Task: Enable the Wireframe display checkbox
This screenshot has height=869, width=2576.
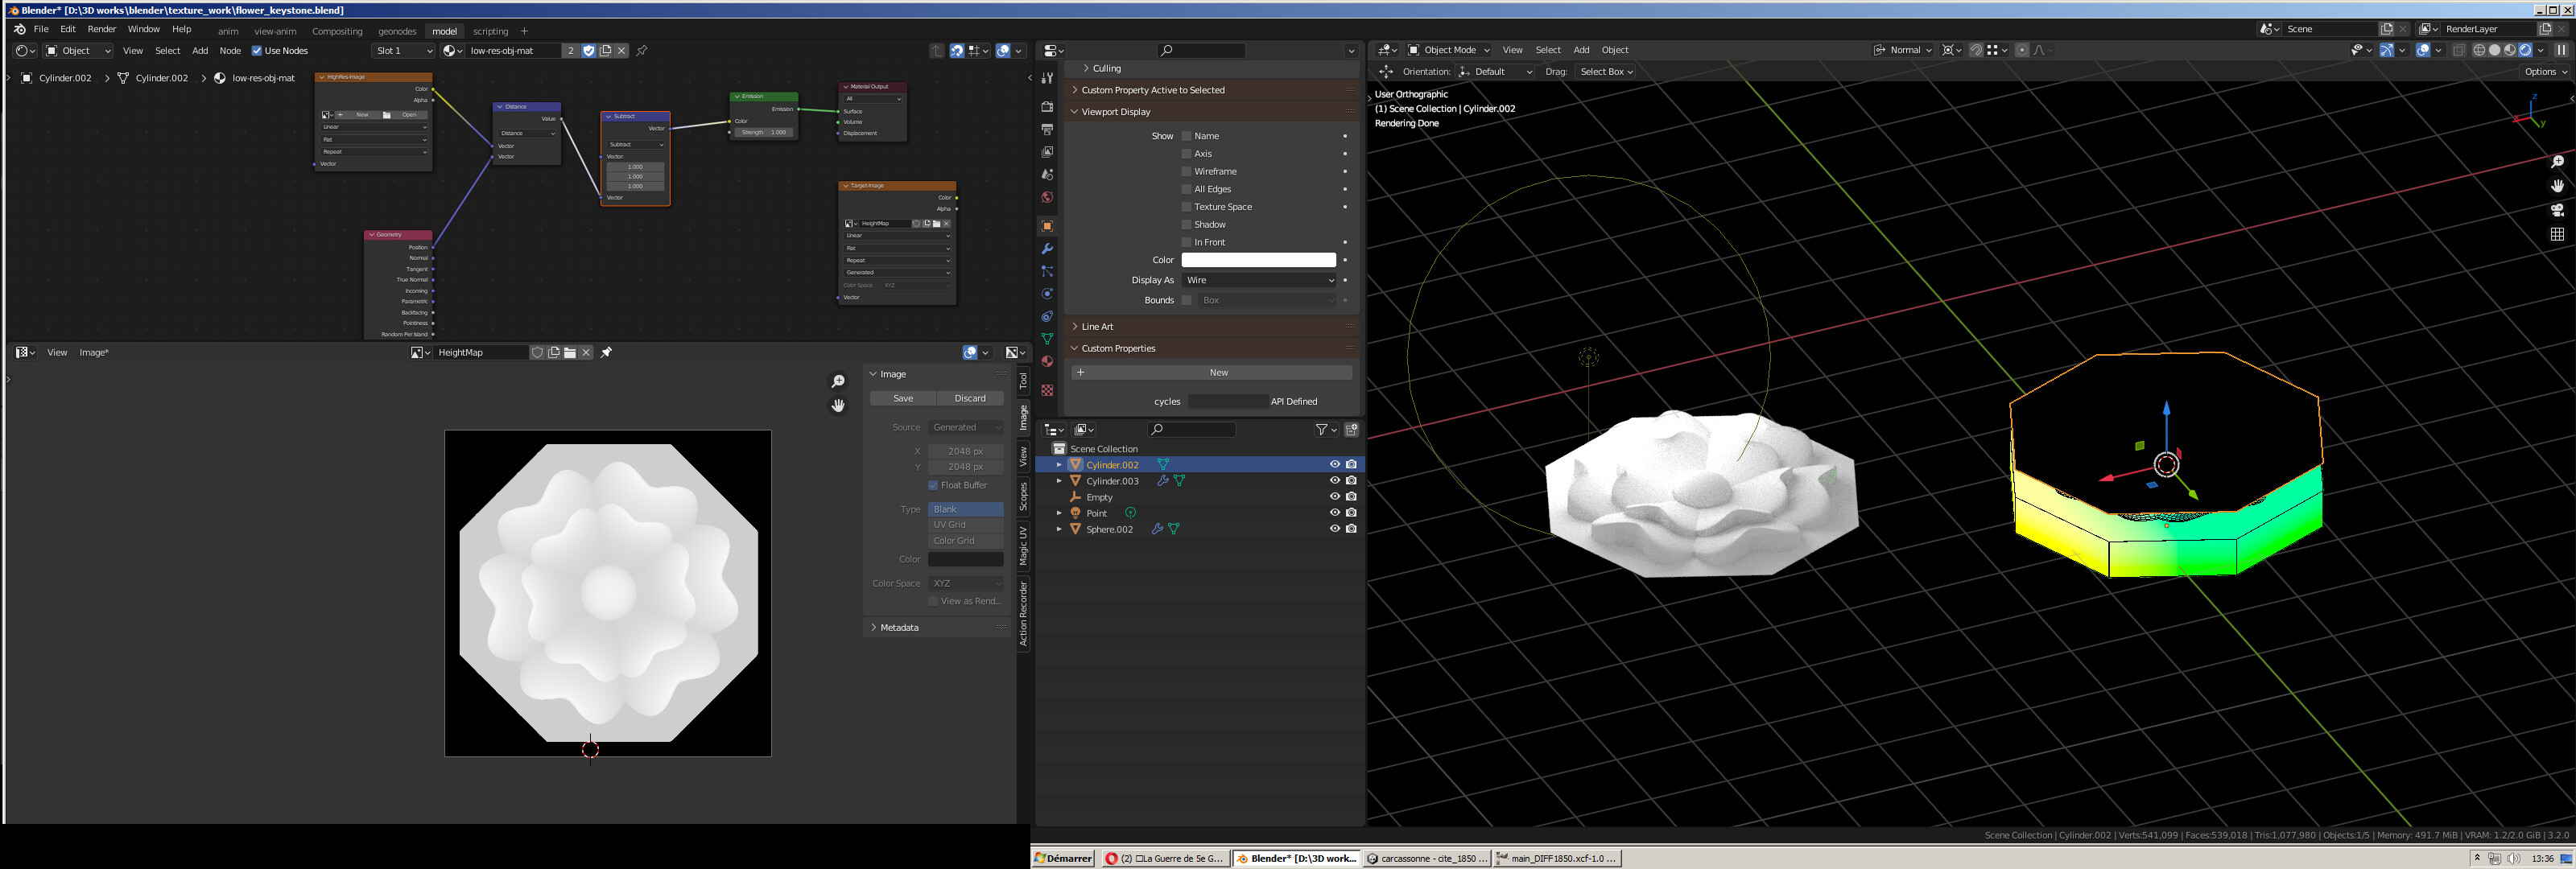Action: click(1187, 172)
